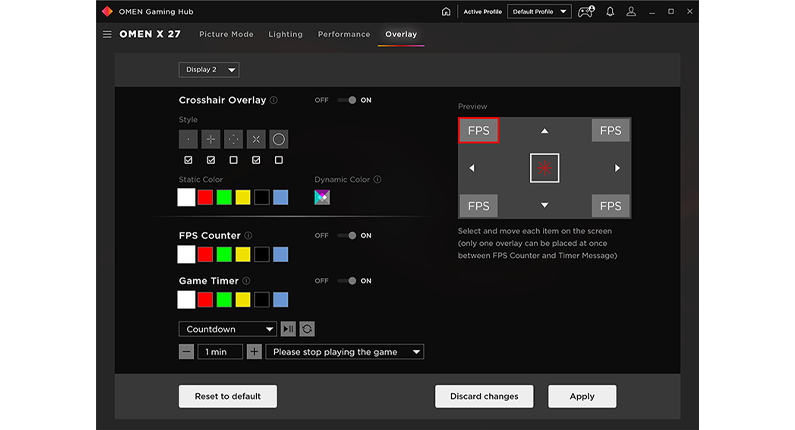
Task: Select the circle crosshair style
Action: pyautogui.click(x=278, y=139)
